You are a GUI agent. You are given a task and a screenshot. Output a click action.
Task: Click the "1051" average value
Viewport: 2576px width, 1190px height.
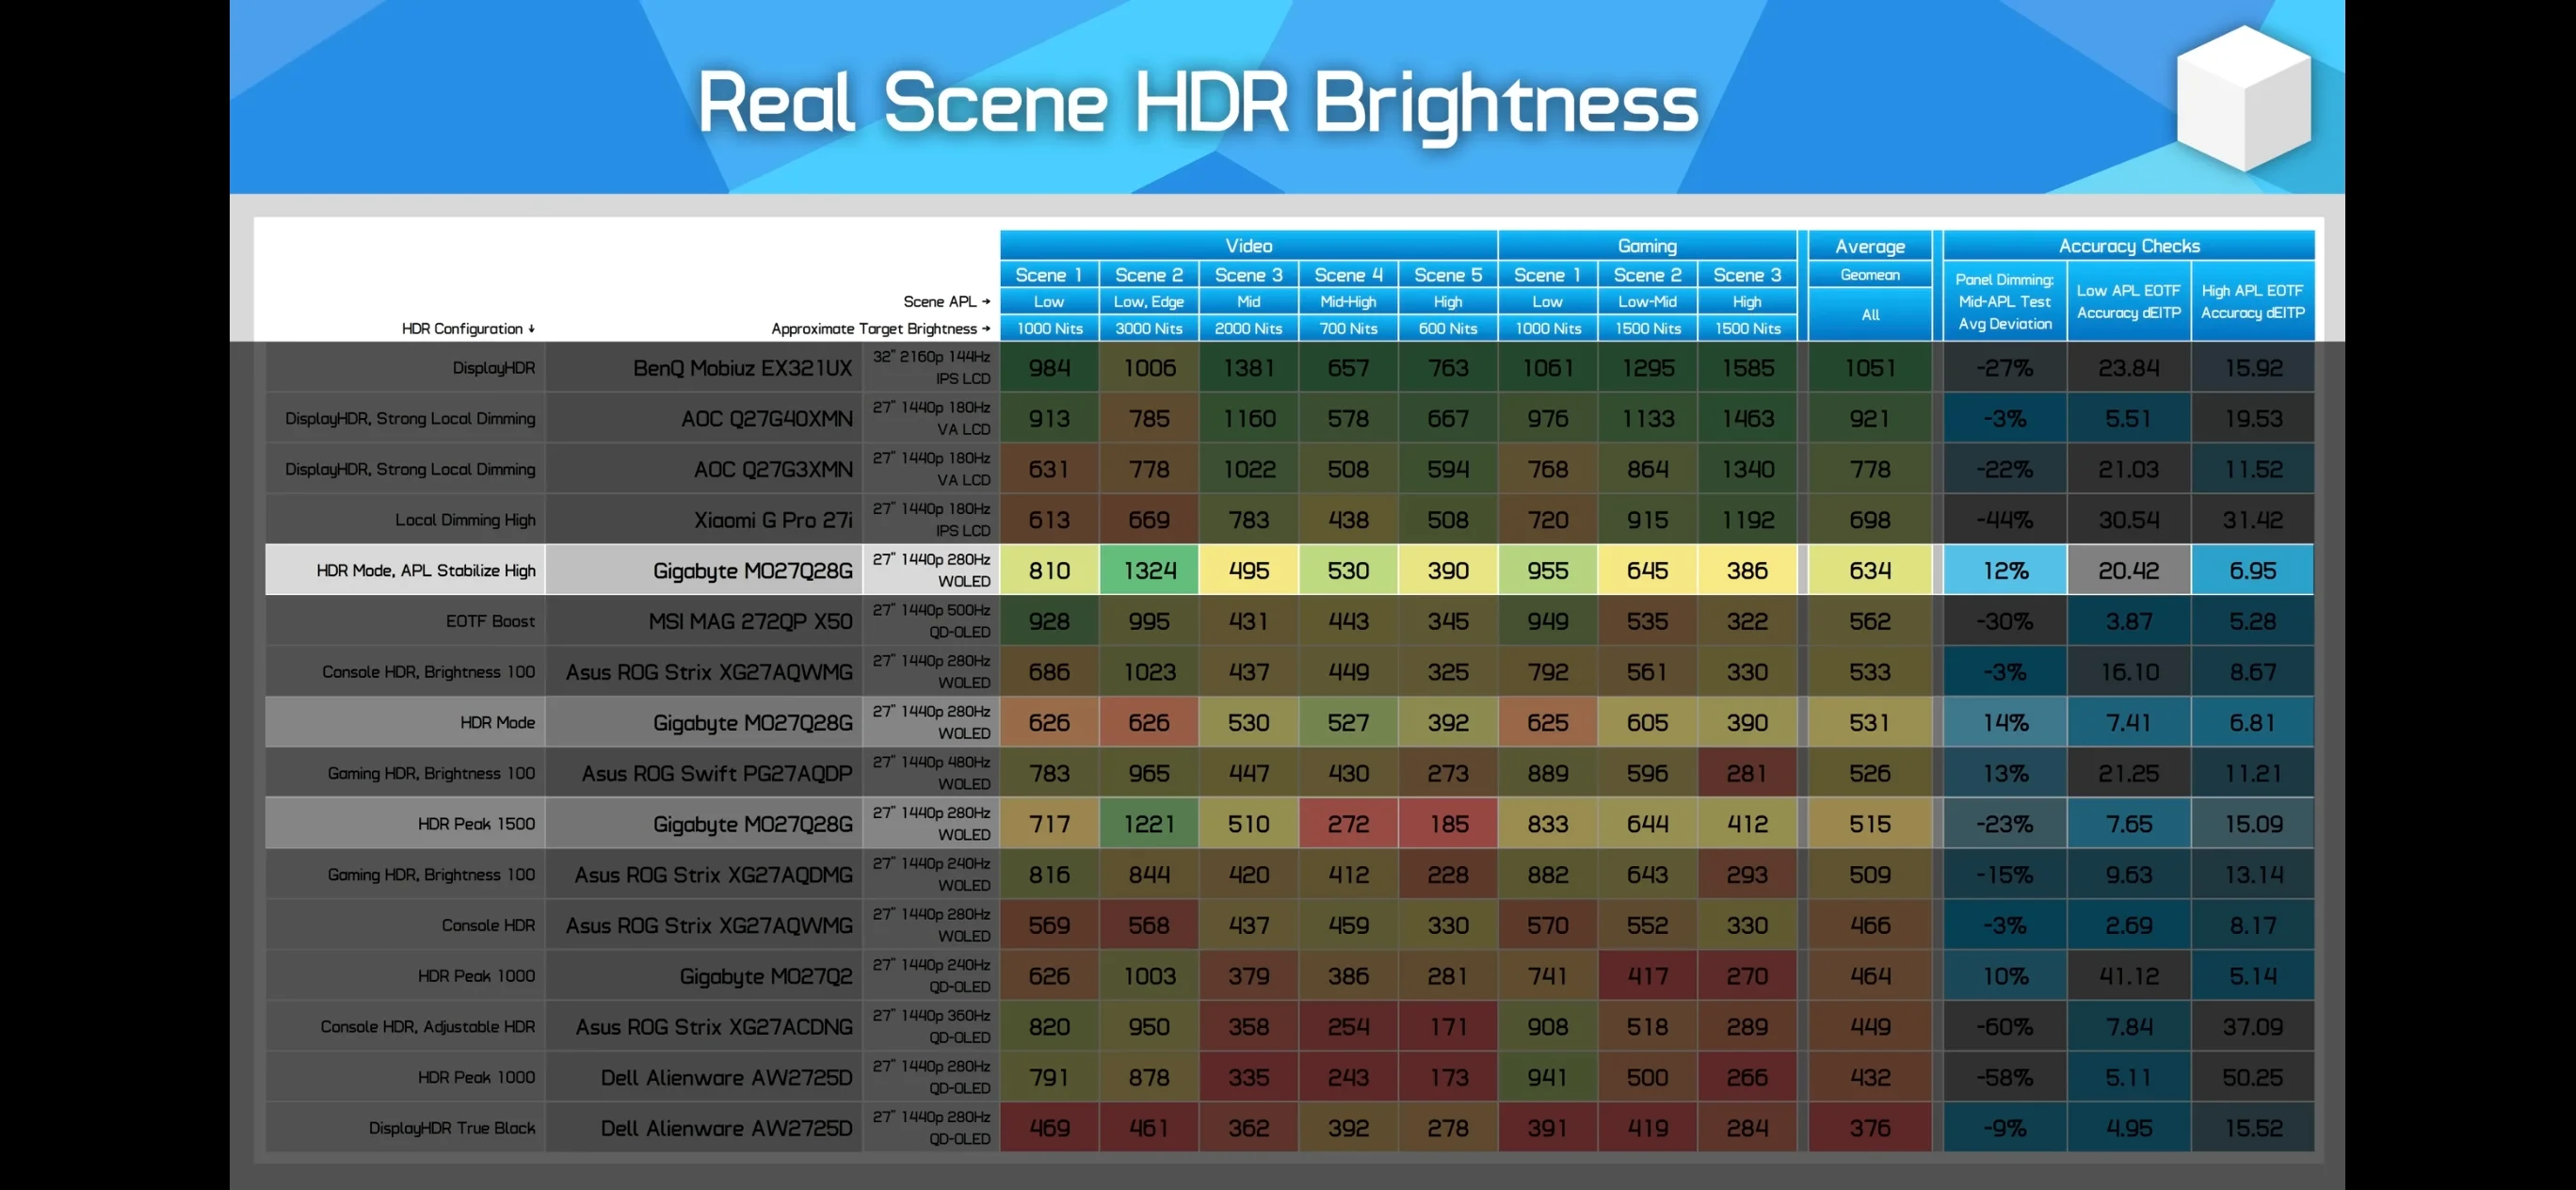point(1869,368)
